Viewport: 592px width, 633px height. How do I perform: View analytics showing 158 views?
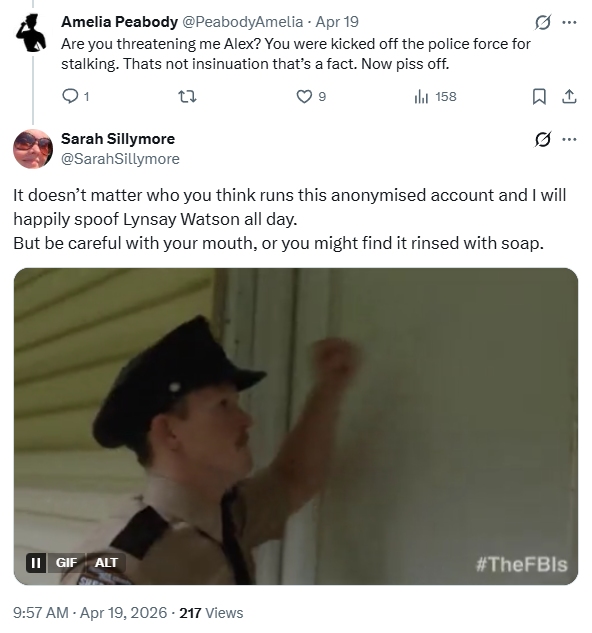point(435,96)
